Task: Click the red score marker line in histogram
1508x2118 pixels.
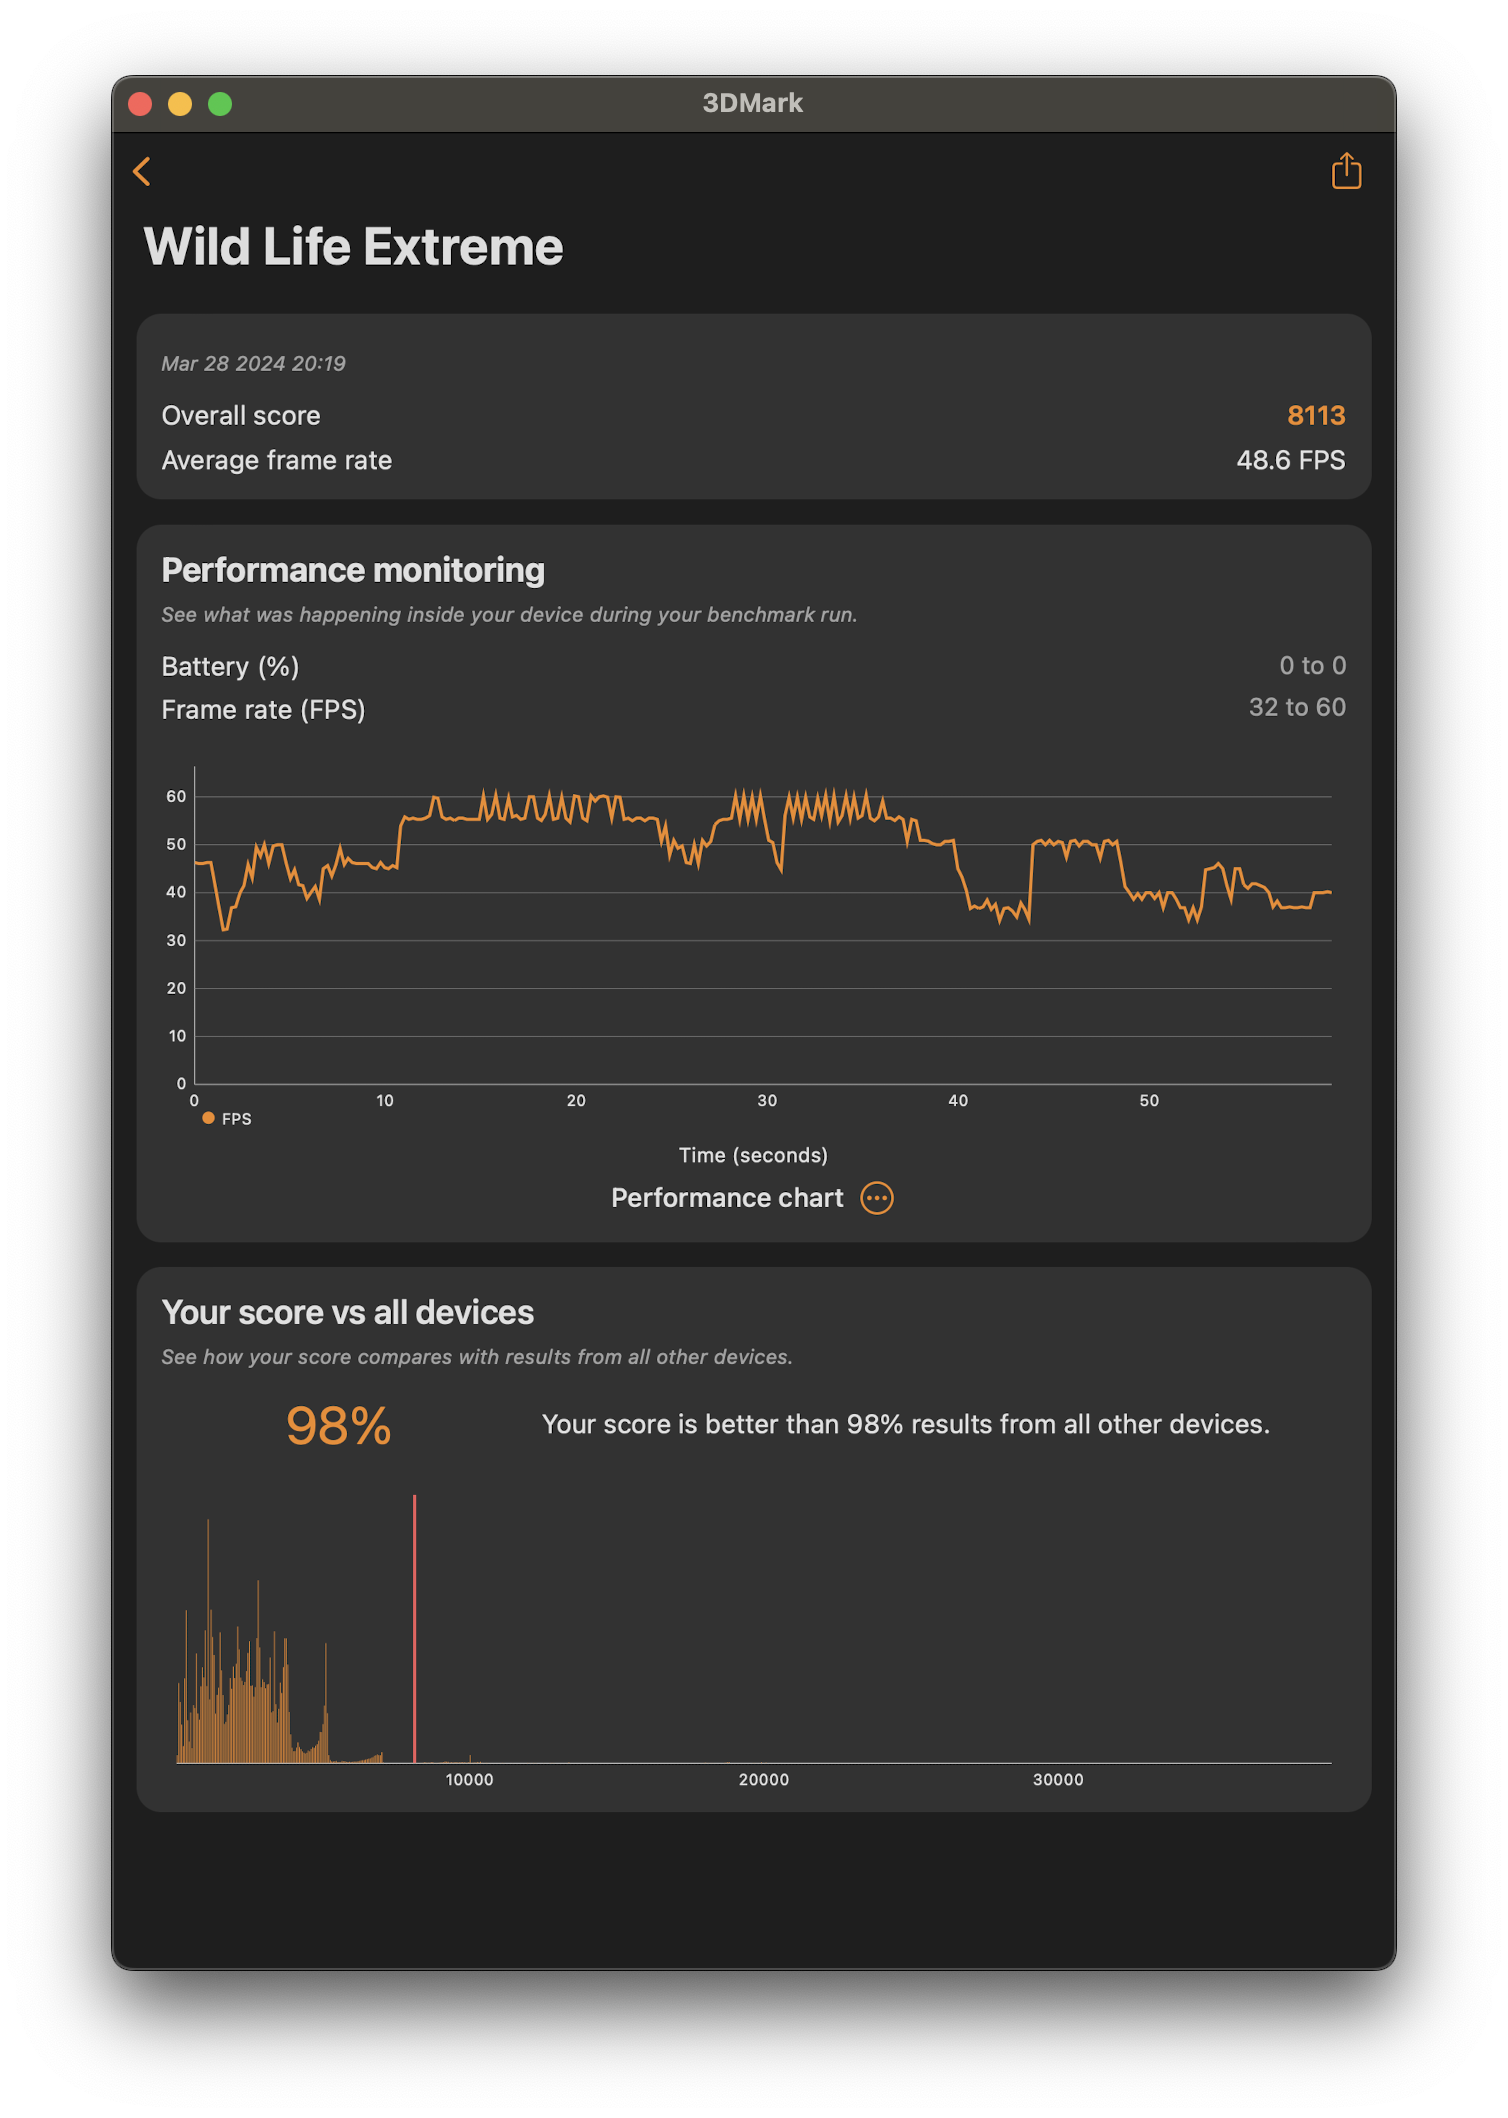Action: [x=414, y=1628]
